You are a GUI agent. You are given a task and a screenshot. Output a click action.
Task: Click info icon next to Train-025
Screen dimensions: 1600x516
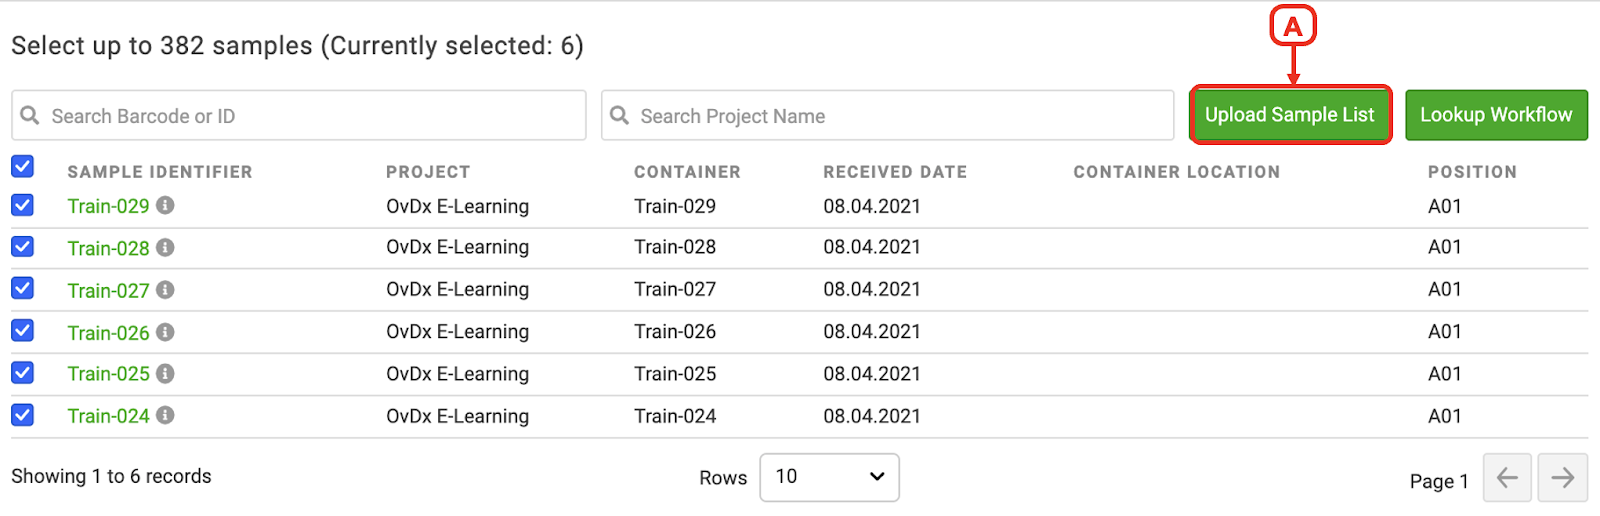point(165,373)
